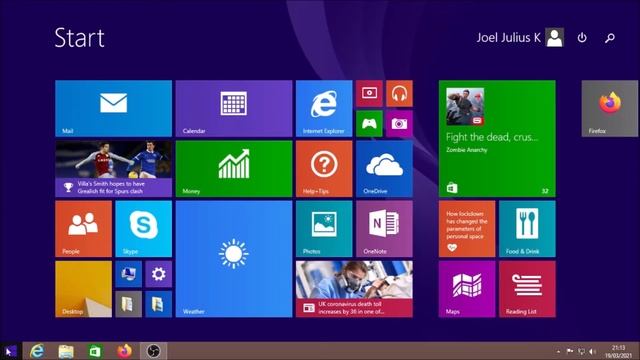Click the power options button

pyautogui.click(x=582, y=38)
